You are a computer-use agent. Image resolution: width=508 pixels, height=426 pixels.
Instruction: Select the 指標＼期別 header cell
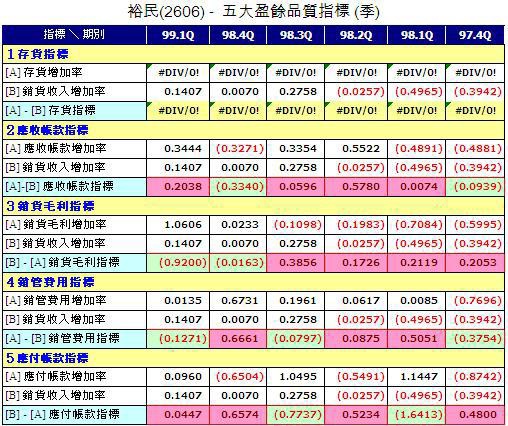tap(74, 35)
